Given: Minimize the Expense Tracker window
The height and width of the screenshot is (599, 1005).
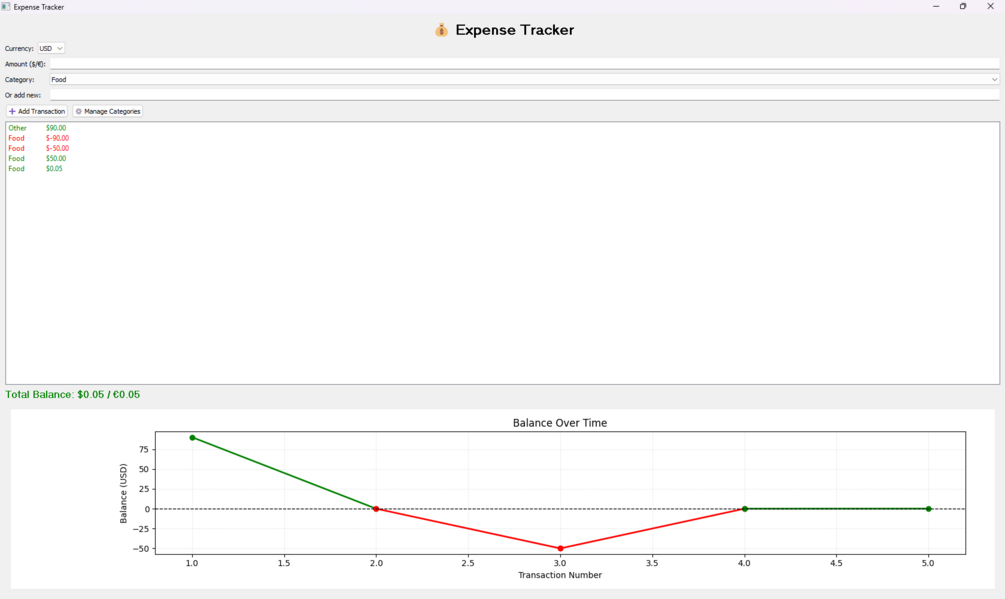Looking at the screenshot, I should tap(936, 6).
